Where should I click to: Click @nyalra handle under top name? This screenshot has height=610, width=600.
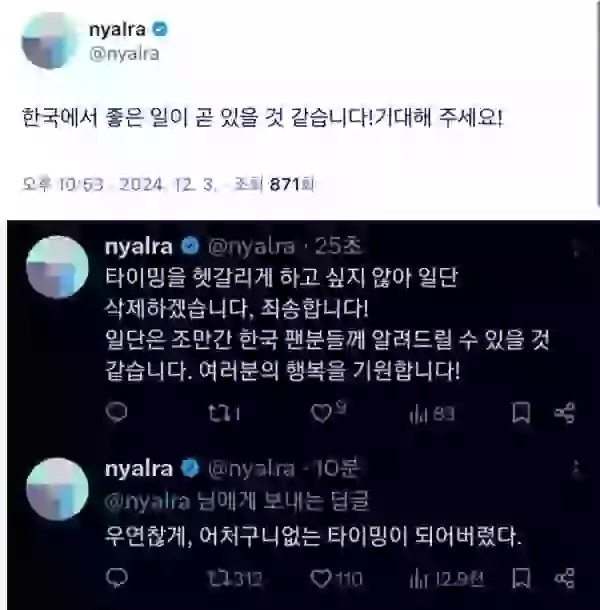click(124, 53)
